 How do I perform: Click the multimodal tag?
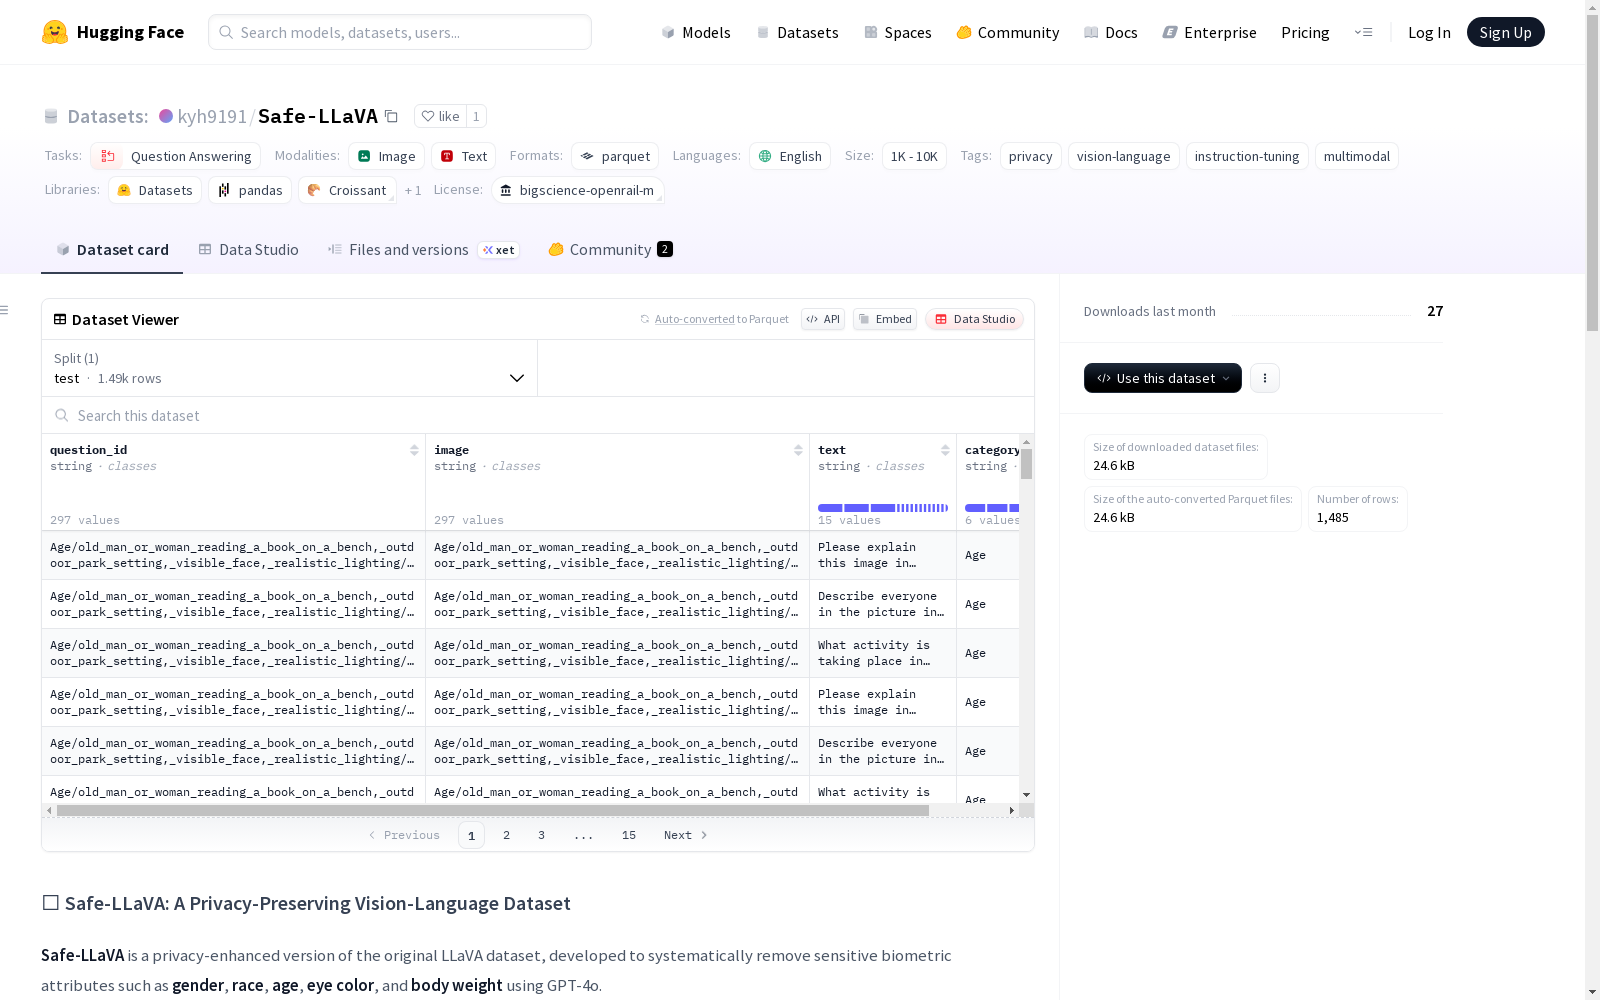pyautogui.click(x=1357, y=156)
